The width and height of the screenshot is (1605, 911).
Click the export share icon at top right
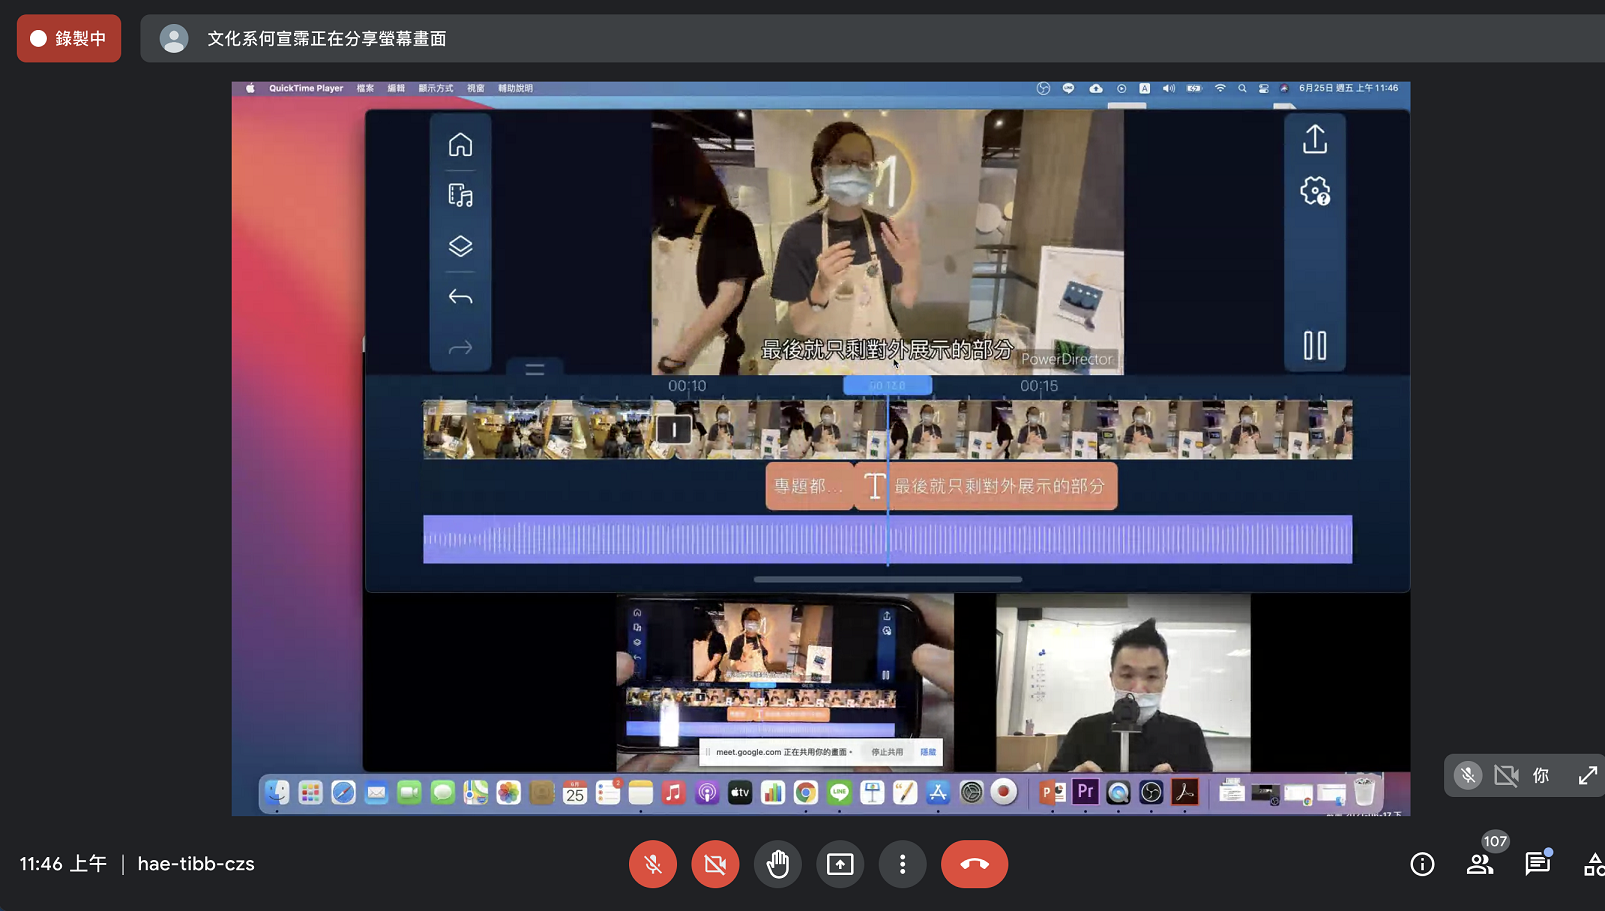1315,139
